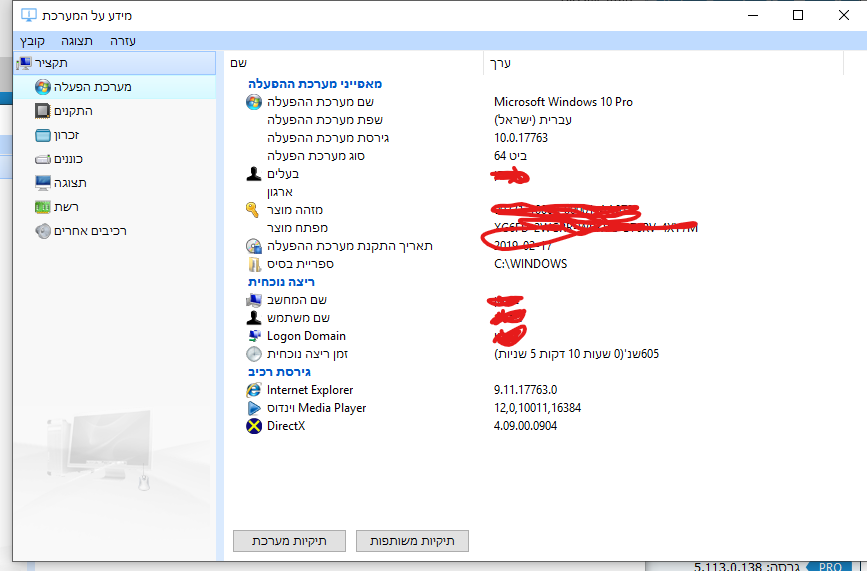
Task: Select the C:\WINDOWS value
Action: 531,264
